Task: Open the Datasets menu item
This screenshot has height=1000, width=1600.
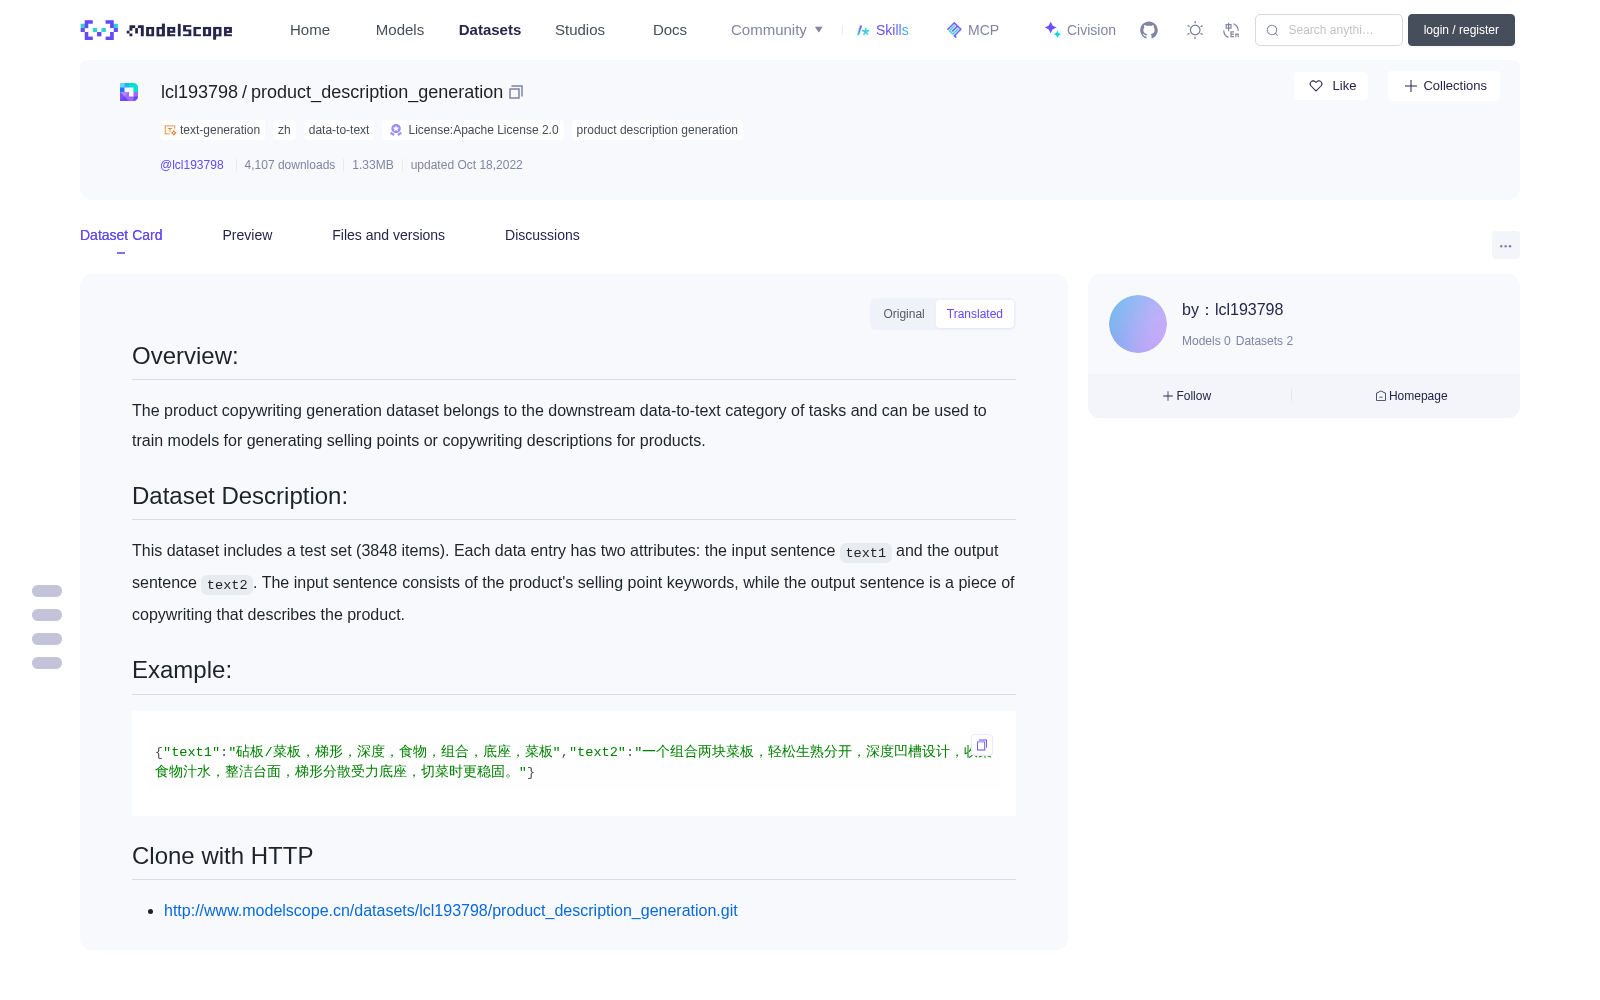Action: click(x=490, y=30)
